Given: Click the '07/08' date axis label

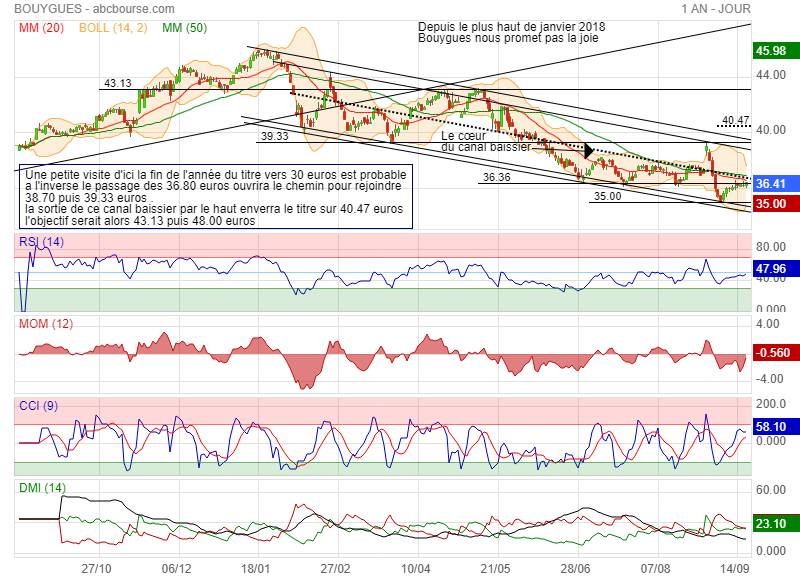Looking at the screenshot, I should (656, 569).
